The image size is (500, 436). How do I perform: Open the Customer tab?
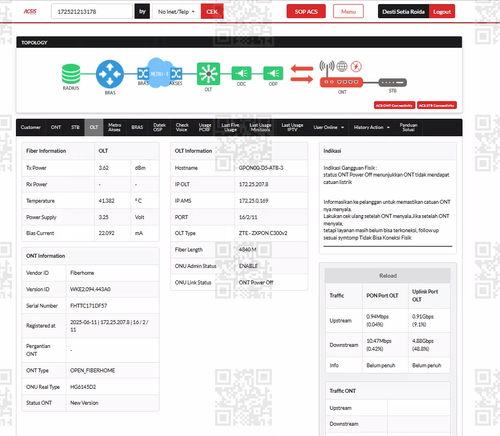[x=31, y=127]
